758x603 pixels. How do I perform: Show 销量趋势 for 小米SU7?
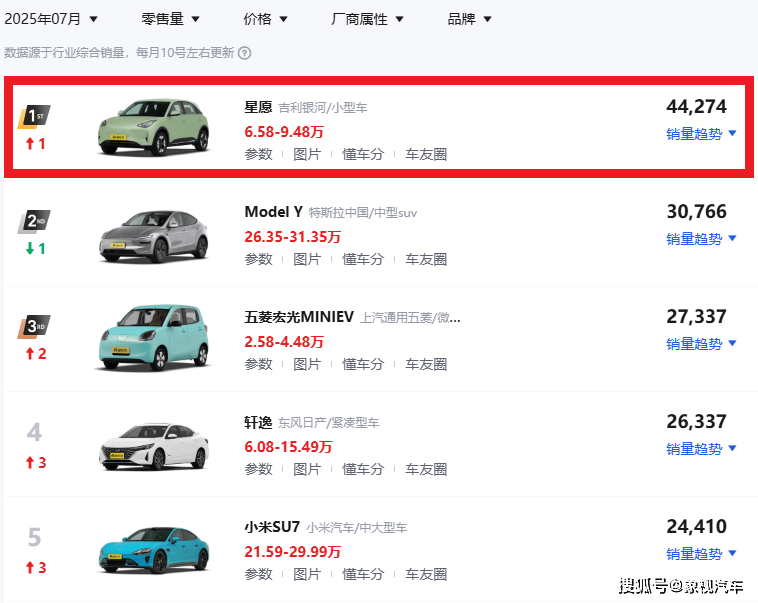point(701,554)
